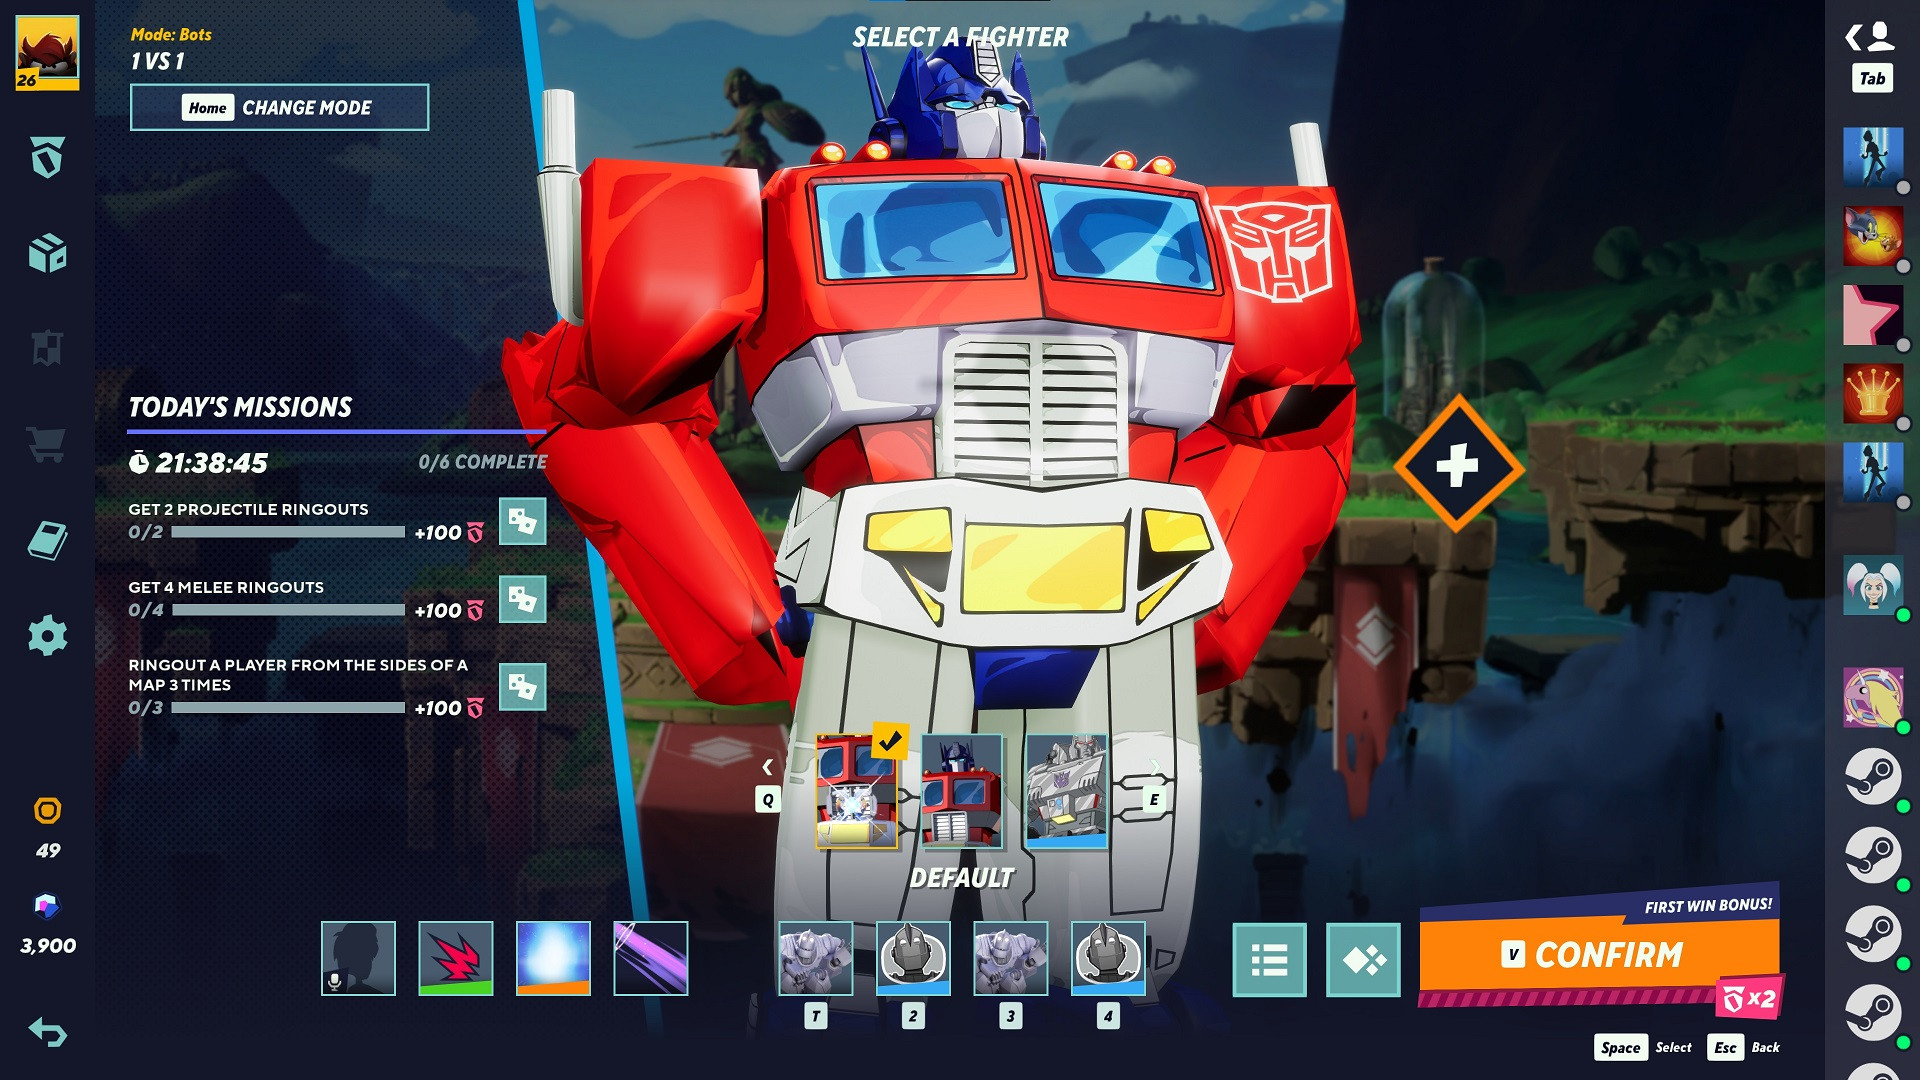Toggle the microphone on the player portrait
Viewport: 1920px width, 1080px height.
click(x=334, y=981)
